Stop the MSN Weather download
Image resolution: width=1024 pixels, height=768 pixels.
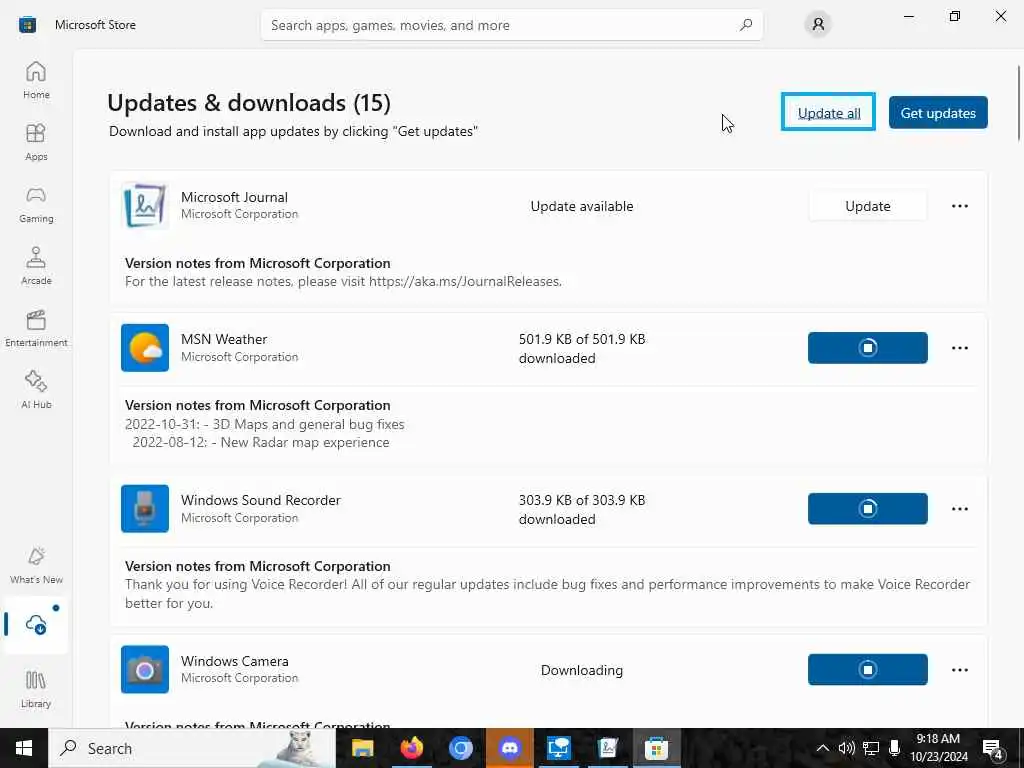(x=867, y=347)
